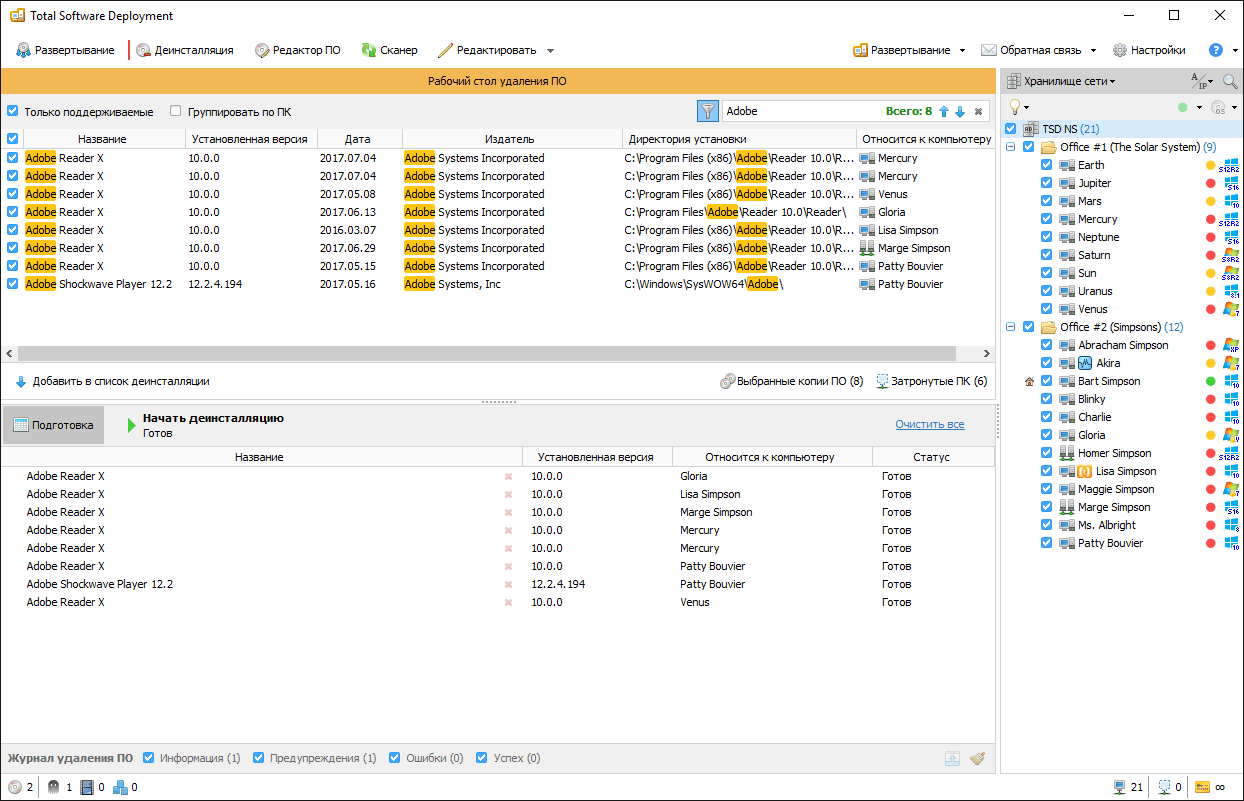Screen dimensions: 1244x801
Task: Open the Деинсталляция tab
Action: 185,50
